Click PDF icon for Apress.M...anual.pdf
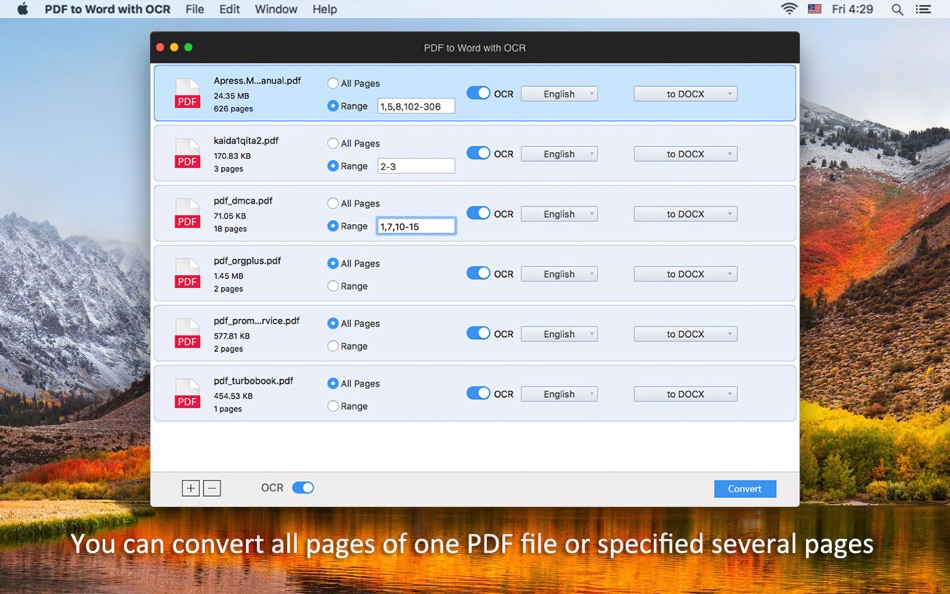 click(187, 94)
